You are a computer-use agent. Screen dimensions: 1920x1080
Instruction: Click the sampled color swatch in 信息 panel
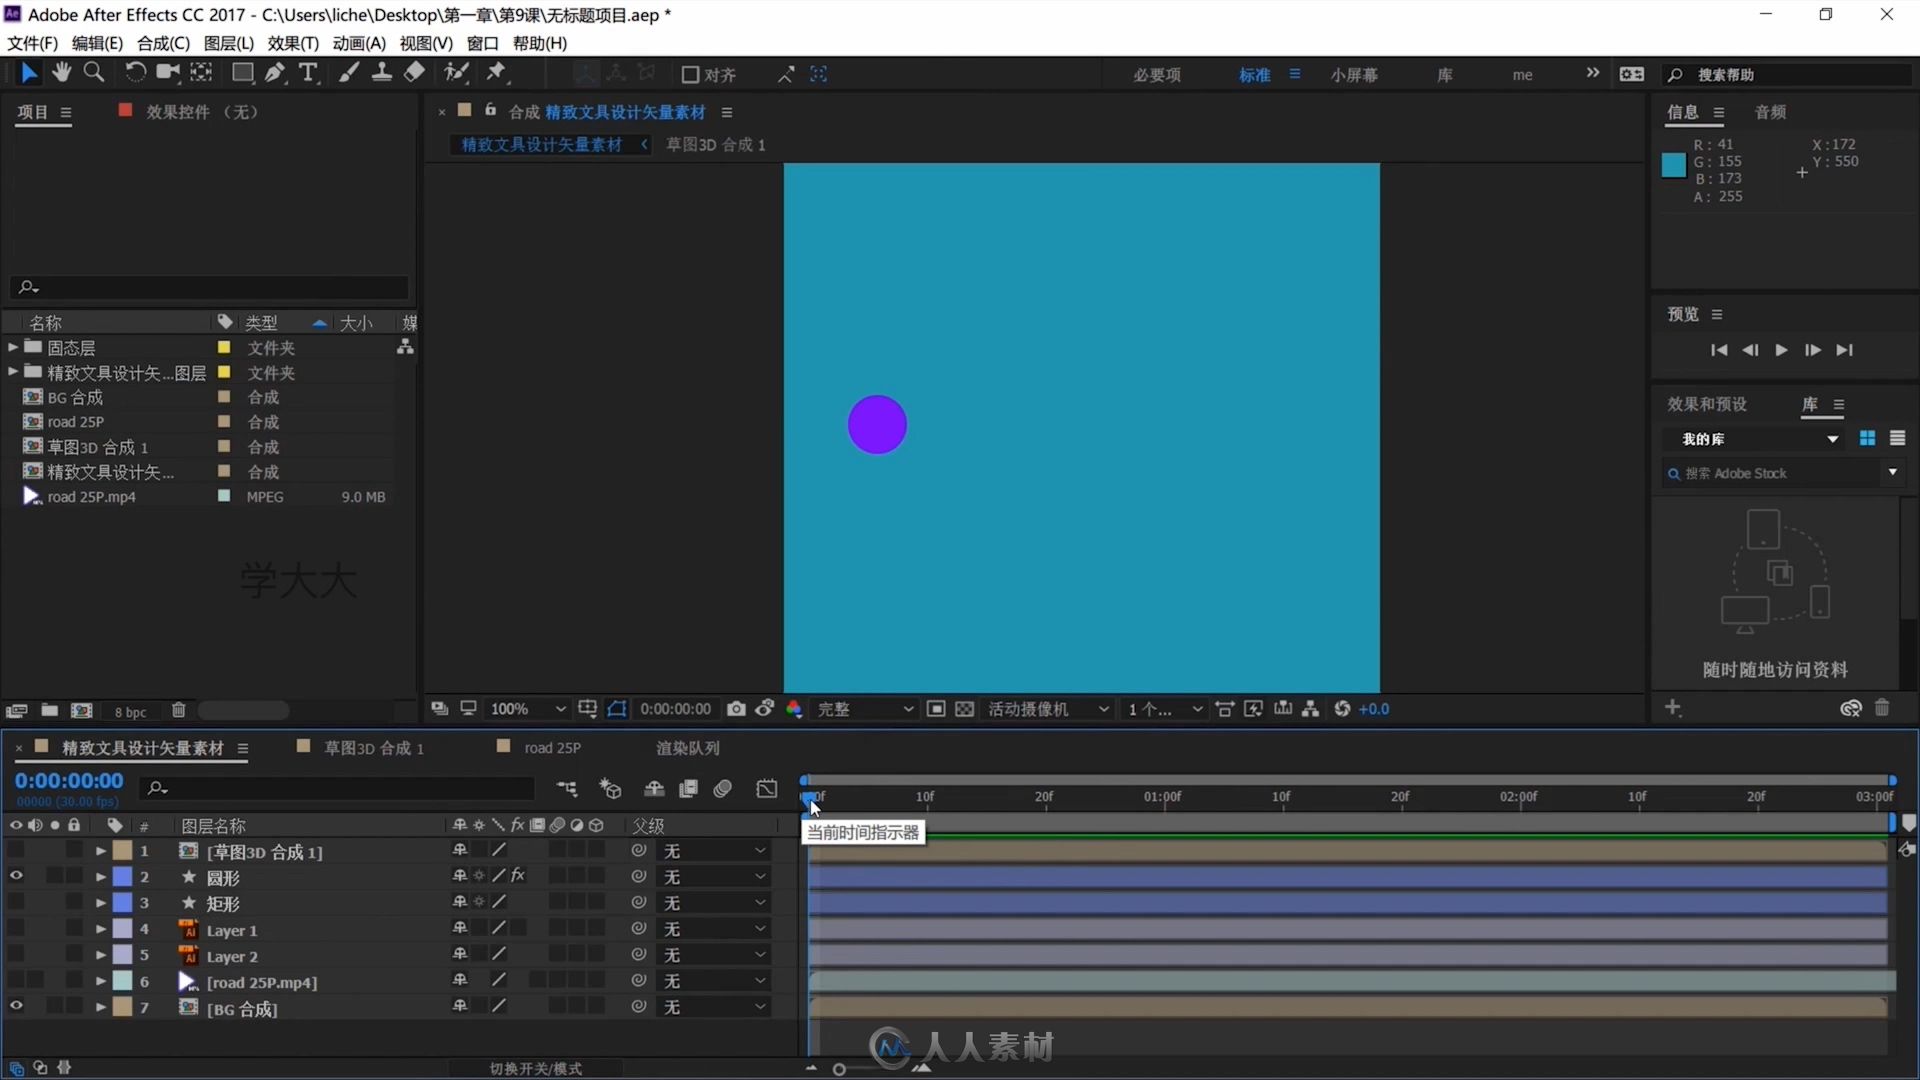(1673, 165)
